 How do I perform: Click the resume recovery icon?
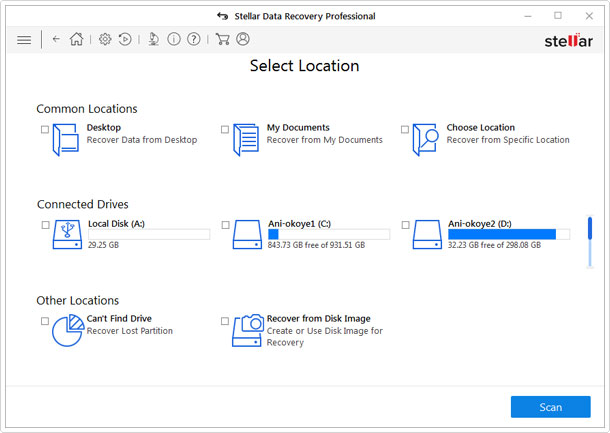[124, 39]
